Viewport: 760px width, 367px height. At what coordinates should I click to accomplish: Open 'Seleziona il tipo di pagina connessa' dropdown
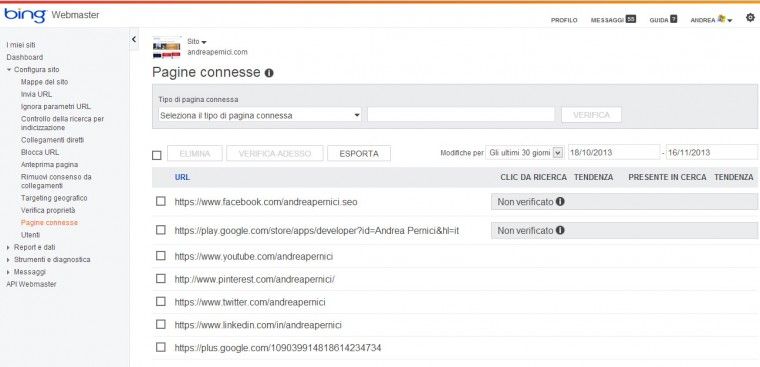[260, 115]
